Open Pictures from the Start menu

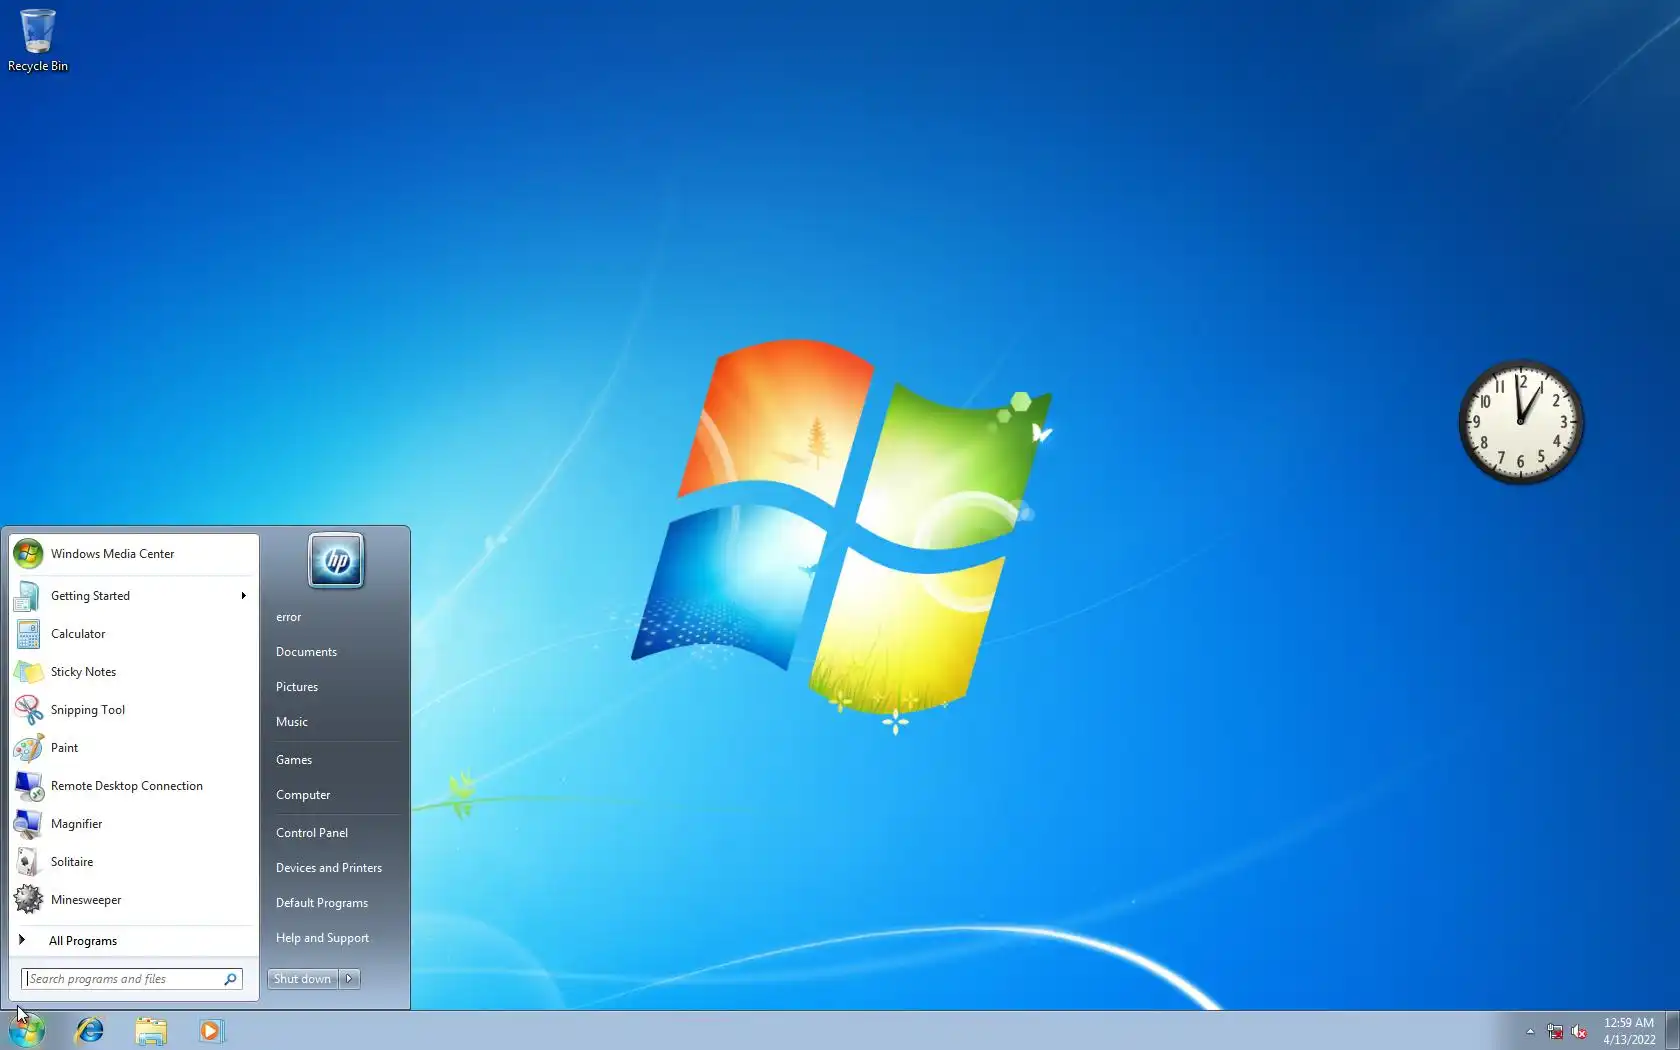tap(297, 687)
